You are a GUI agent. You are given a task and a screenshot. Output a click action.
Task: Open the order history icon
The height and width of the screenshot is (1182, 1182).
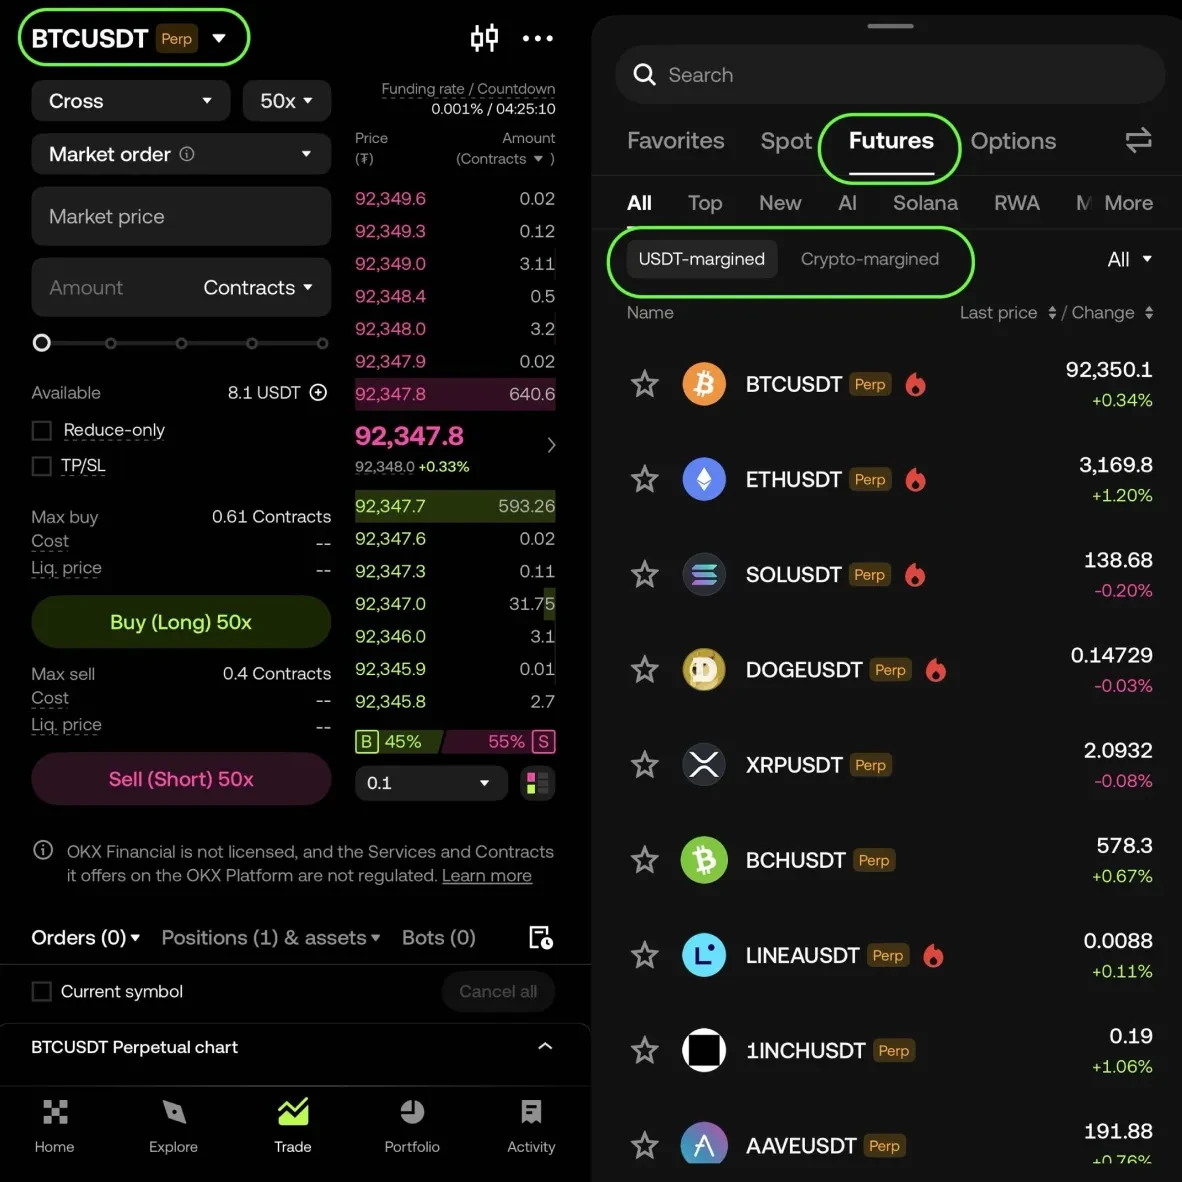coord(540,937)
